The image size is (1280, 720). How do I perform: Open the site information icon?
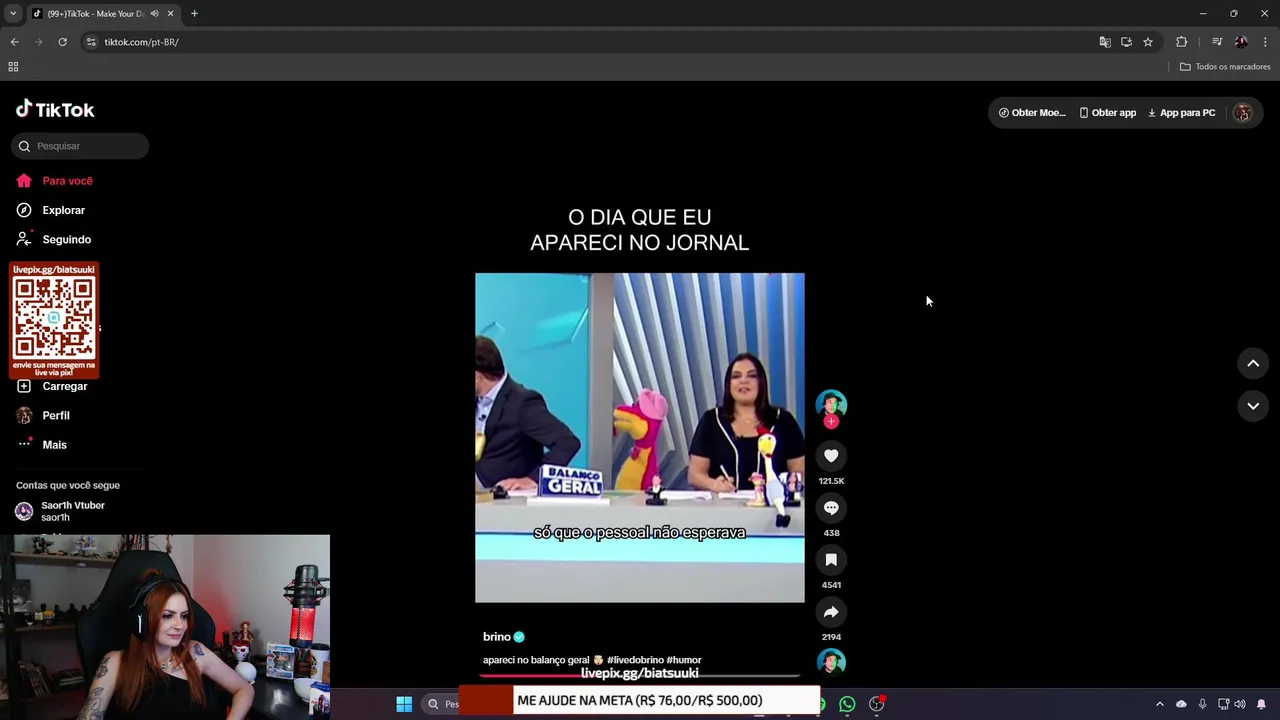pos(91,42)
